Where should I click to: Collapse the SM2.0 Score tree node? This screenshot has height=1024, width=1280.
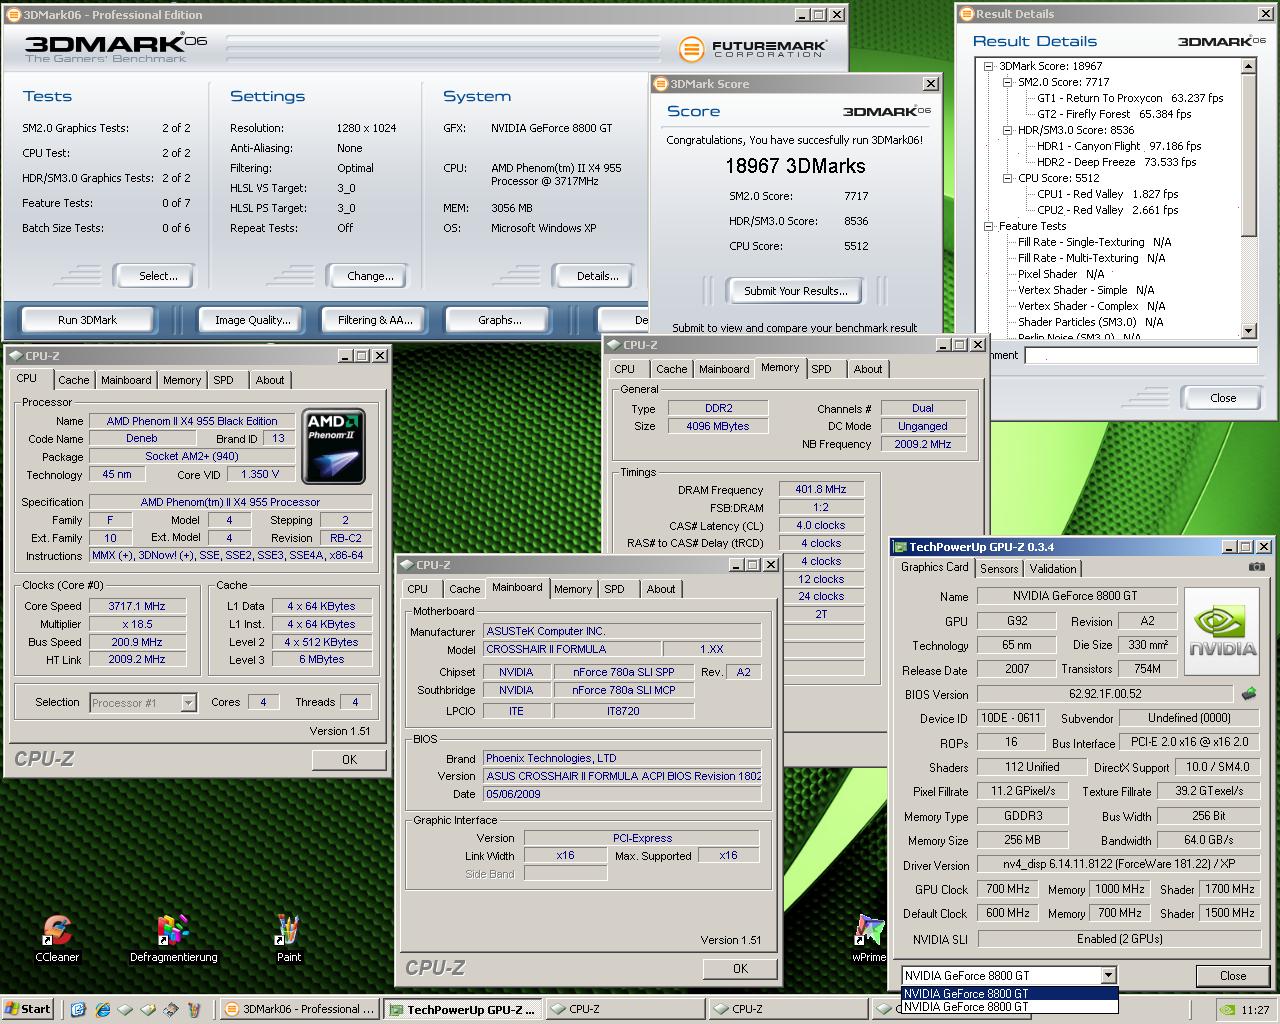[1008, 82]
